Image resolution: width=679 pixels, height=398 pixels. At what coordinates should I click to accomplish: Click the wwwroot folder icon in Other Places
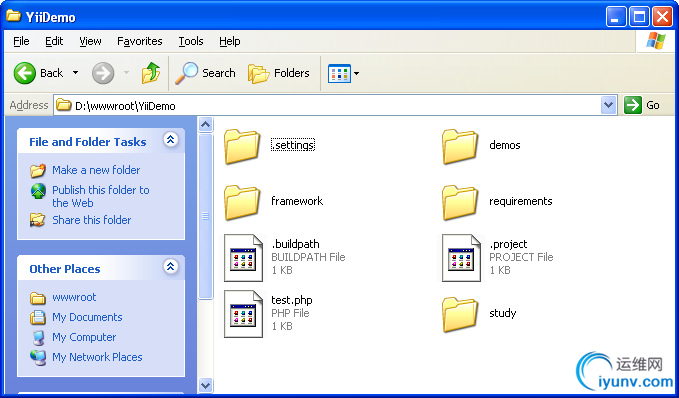38,298
